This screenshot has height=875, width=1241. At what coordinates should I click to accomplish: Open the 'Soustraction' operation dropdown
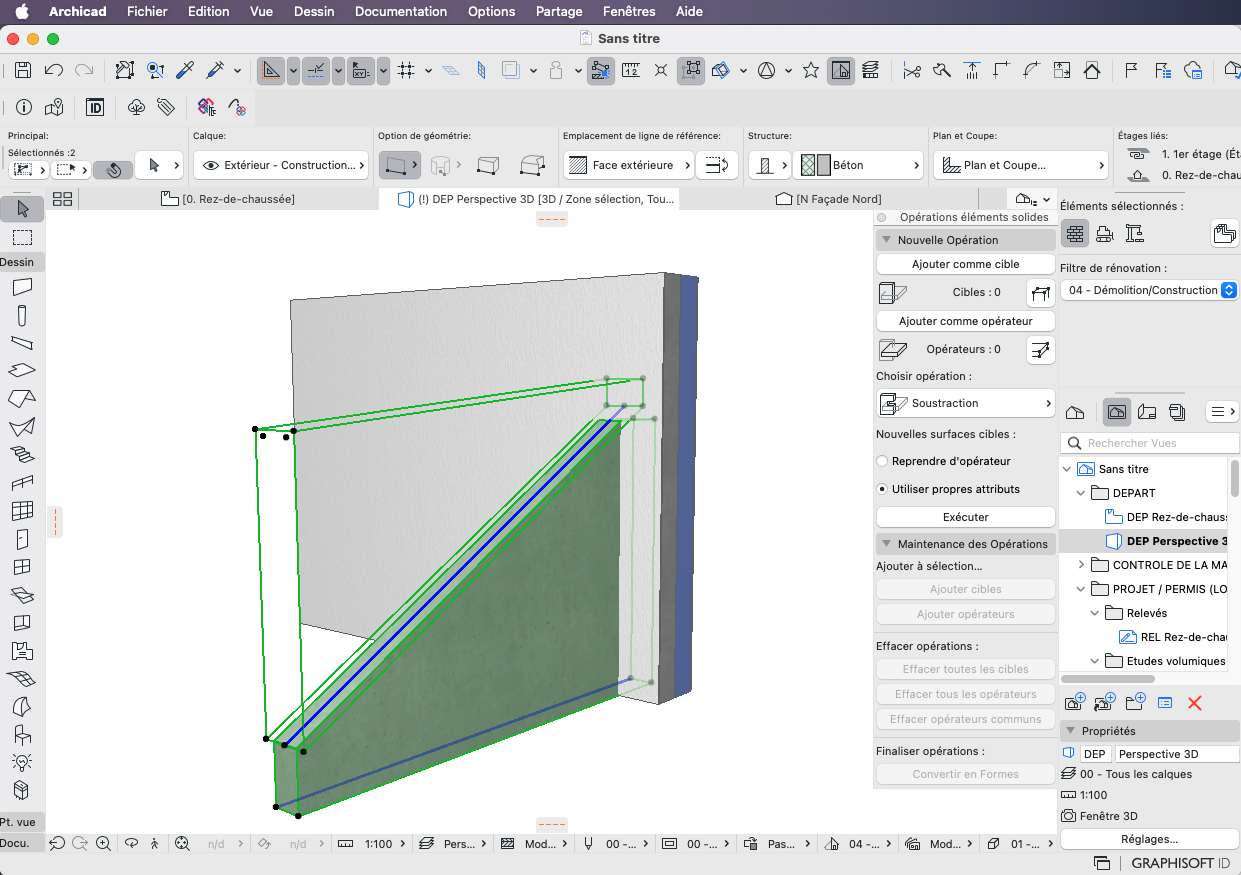(x=966, y=403)
